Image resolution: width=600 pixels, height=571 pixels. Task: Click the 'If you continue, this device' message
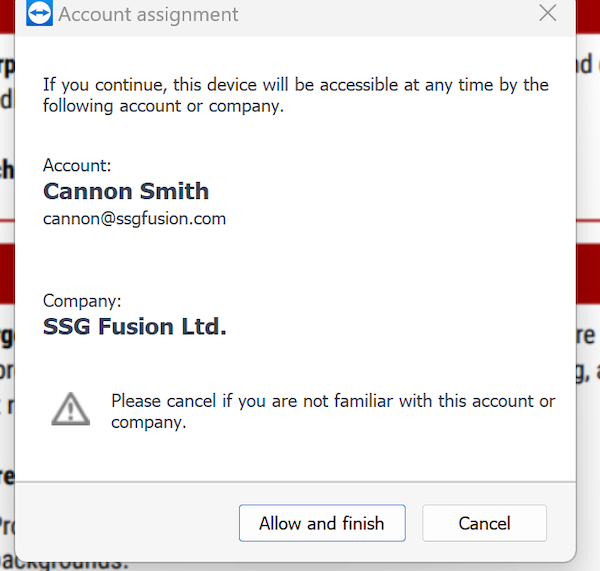(296, 95)
